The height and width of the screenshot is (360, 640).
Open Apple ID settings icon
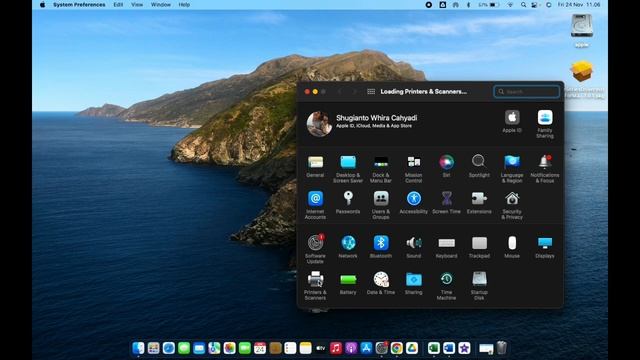(512, 118)
